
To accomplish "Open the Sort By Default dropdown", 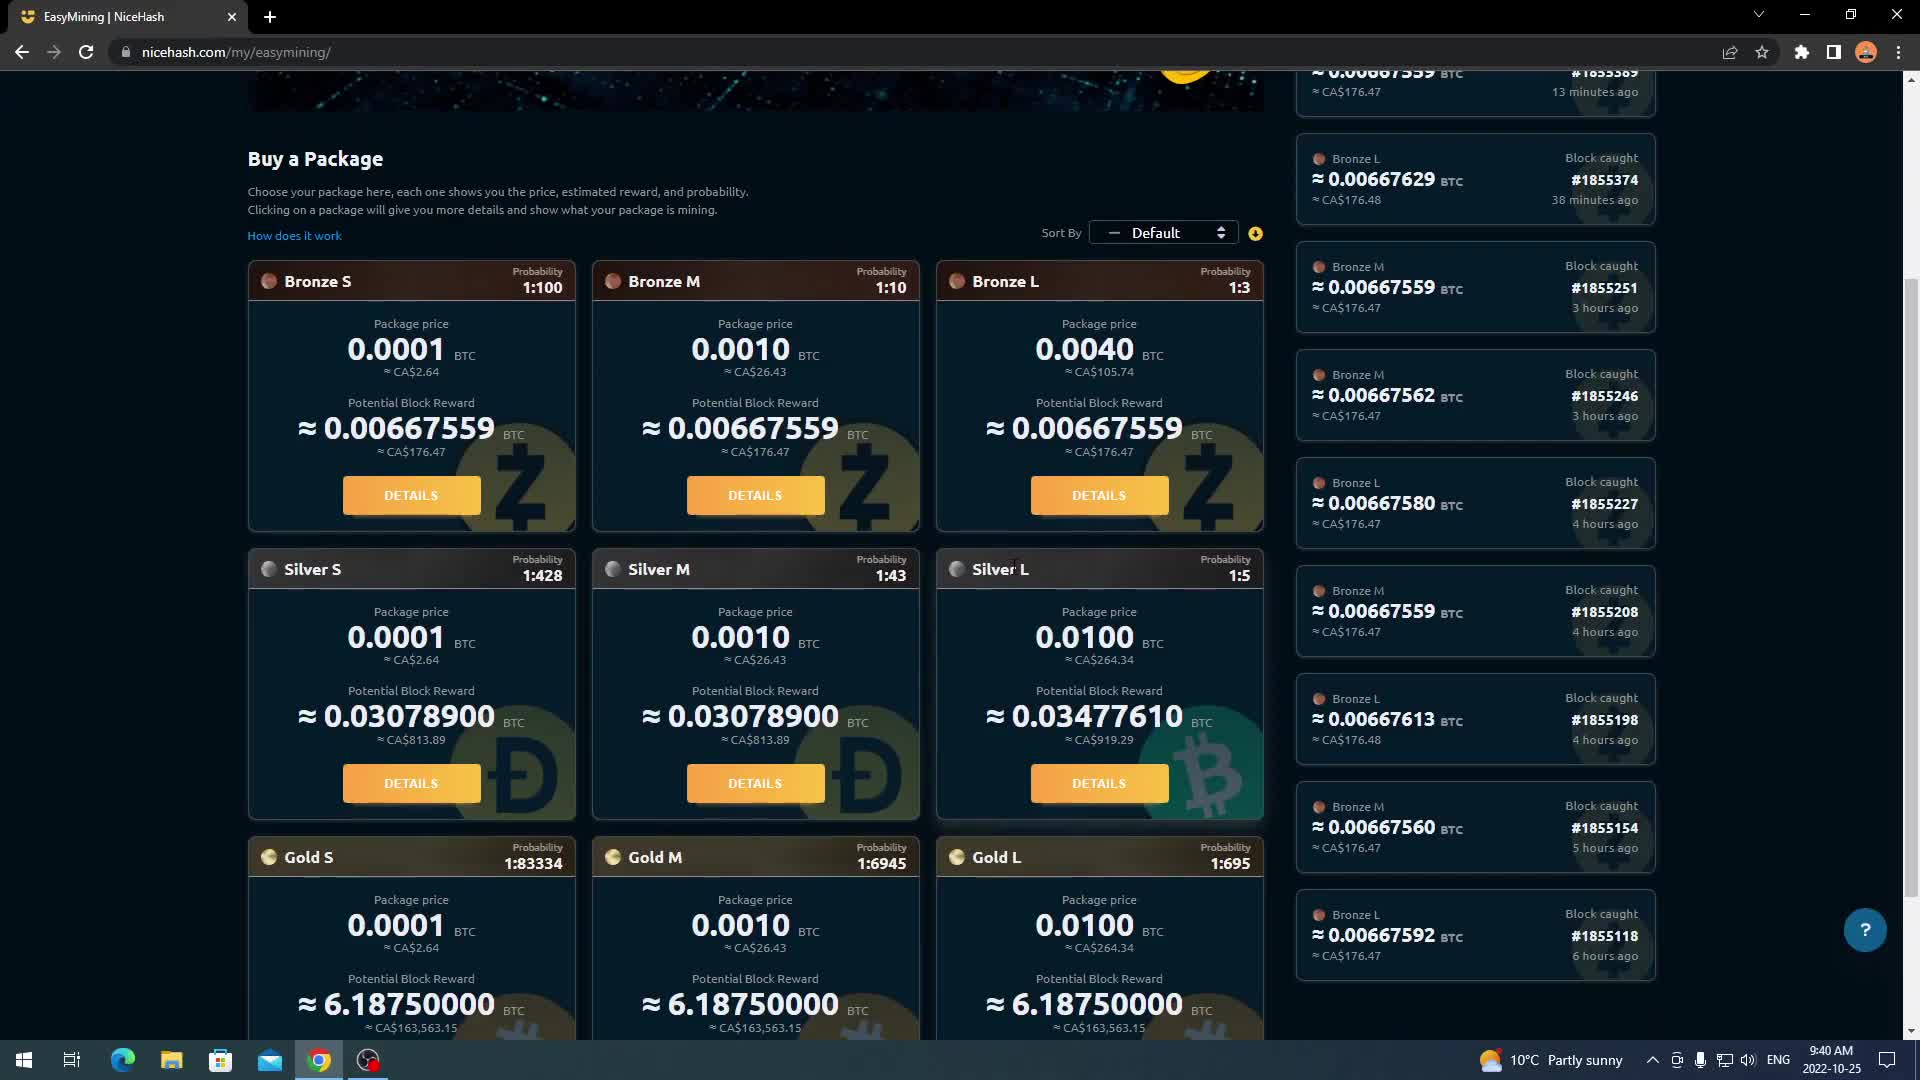I will 1163,232.
